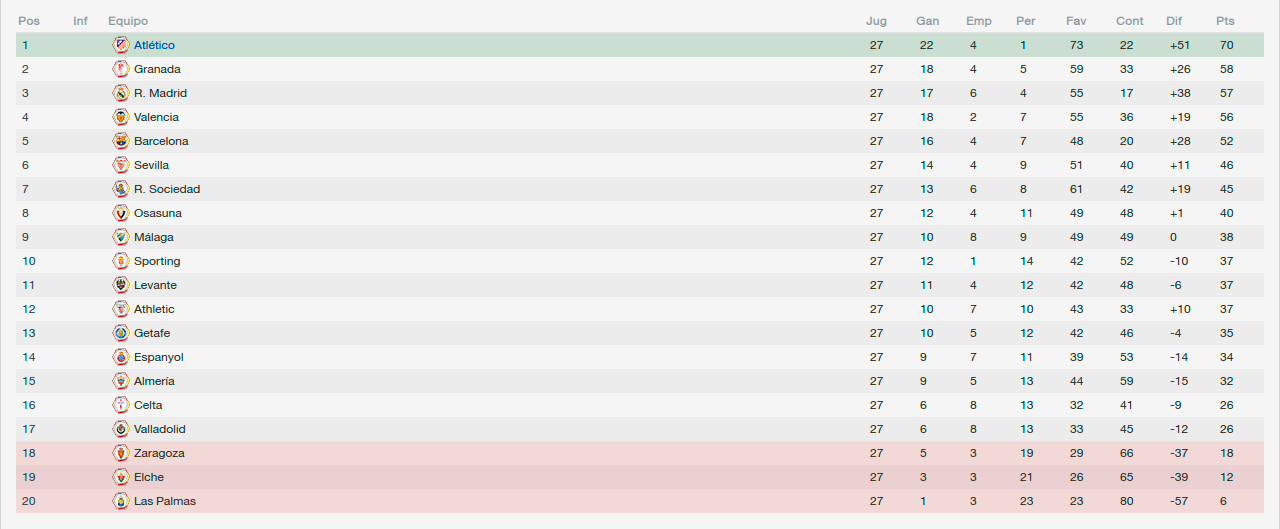Click the Granada club crest icon
Viewport: 1280px width, 529px height.
[x=121, y=69]
